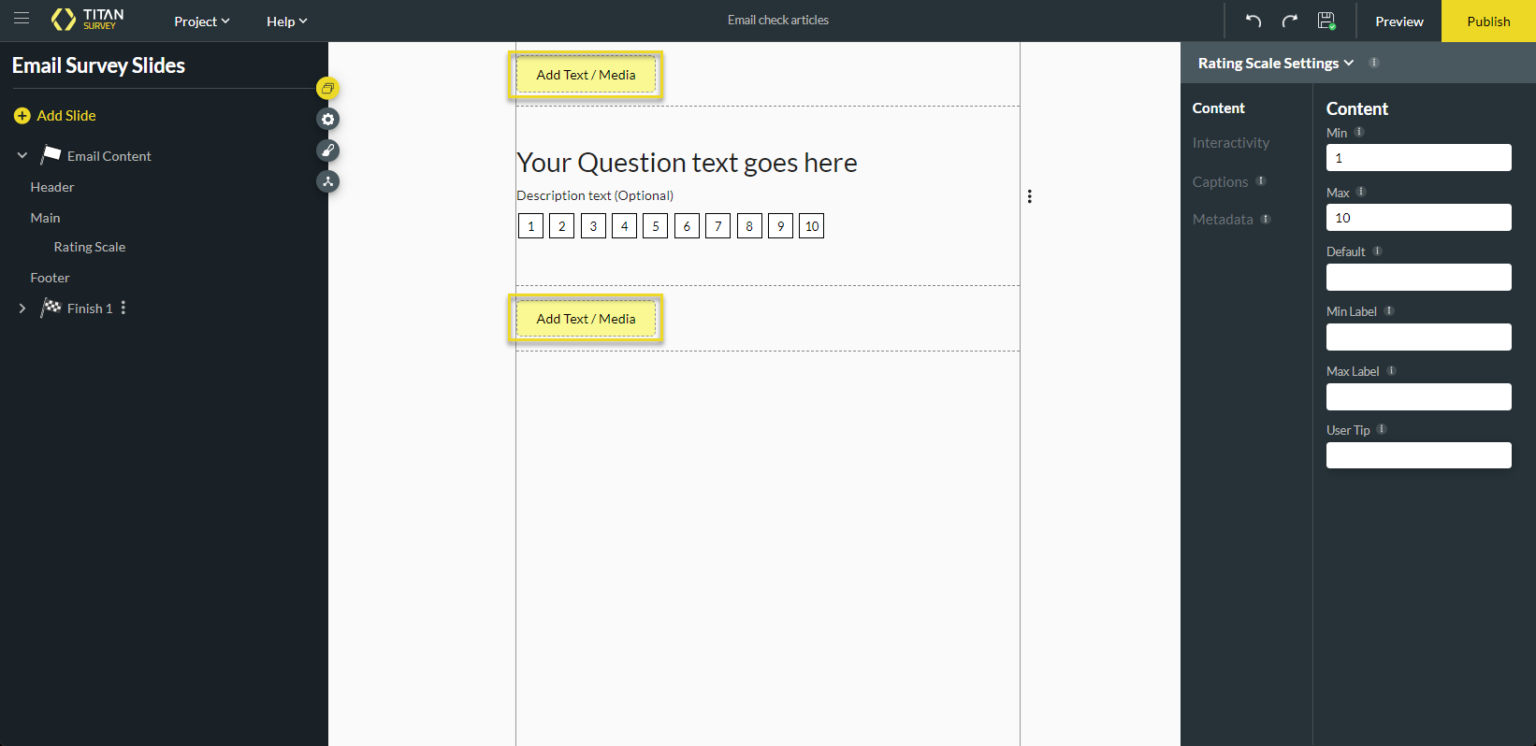Open the kebab menu beside the slide canvas
The image size is (1536, 746).
(x=1030, y=196)
